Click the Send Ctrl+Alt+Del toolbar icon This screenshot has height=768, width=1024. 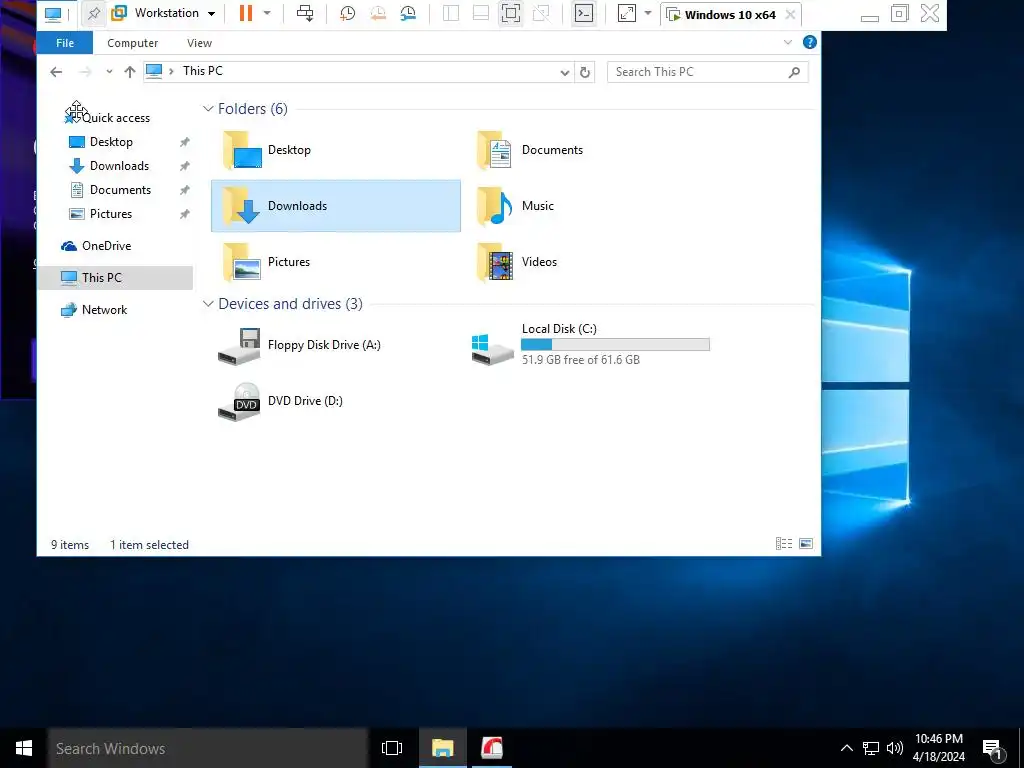[x=305, y=13]
